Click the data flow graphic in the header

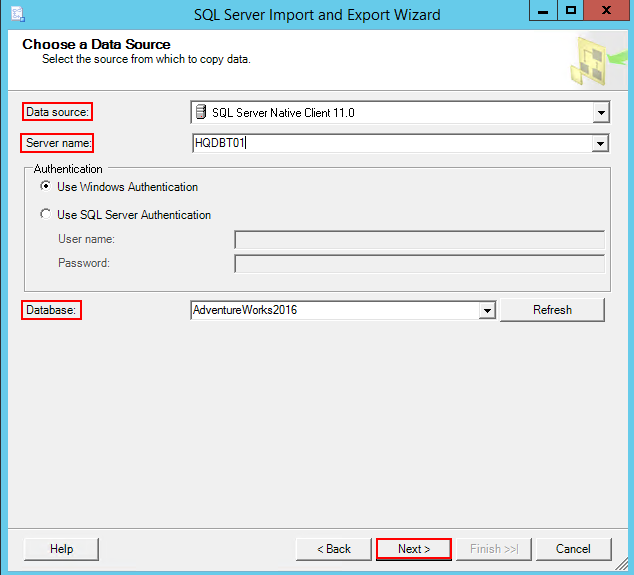point(599,61)
